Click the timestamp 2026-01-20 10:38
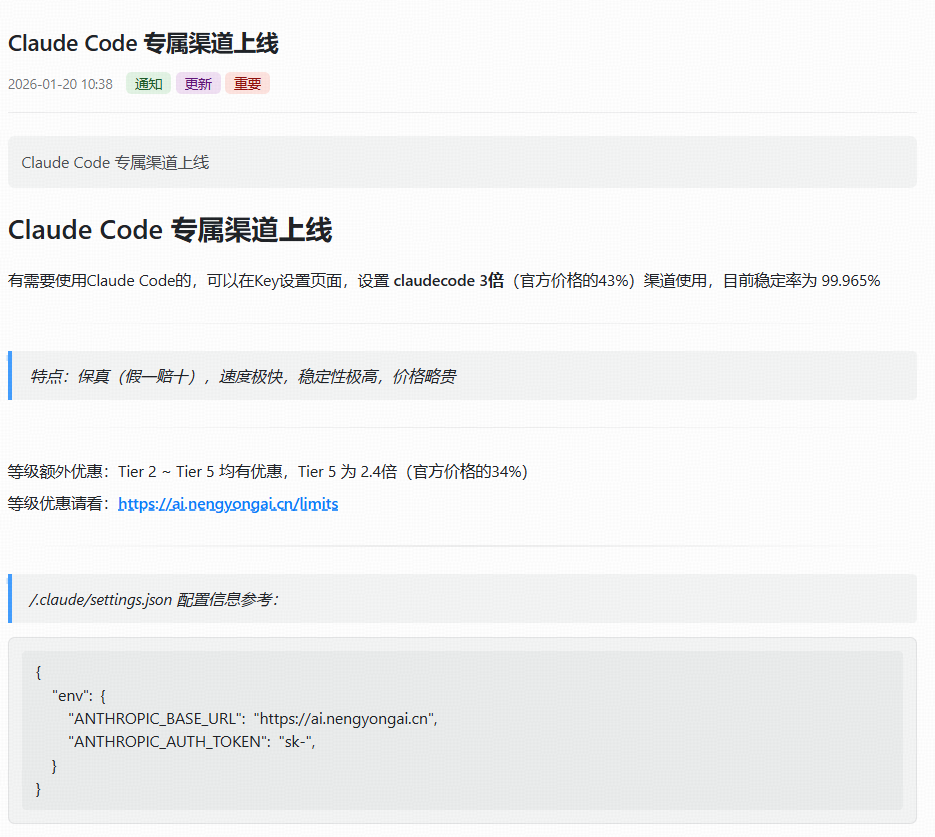Image resolution: width=935 pixels, height=837 pixels. pos(60,84)
